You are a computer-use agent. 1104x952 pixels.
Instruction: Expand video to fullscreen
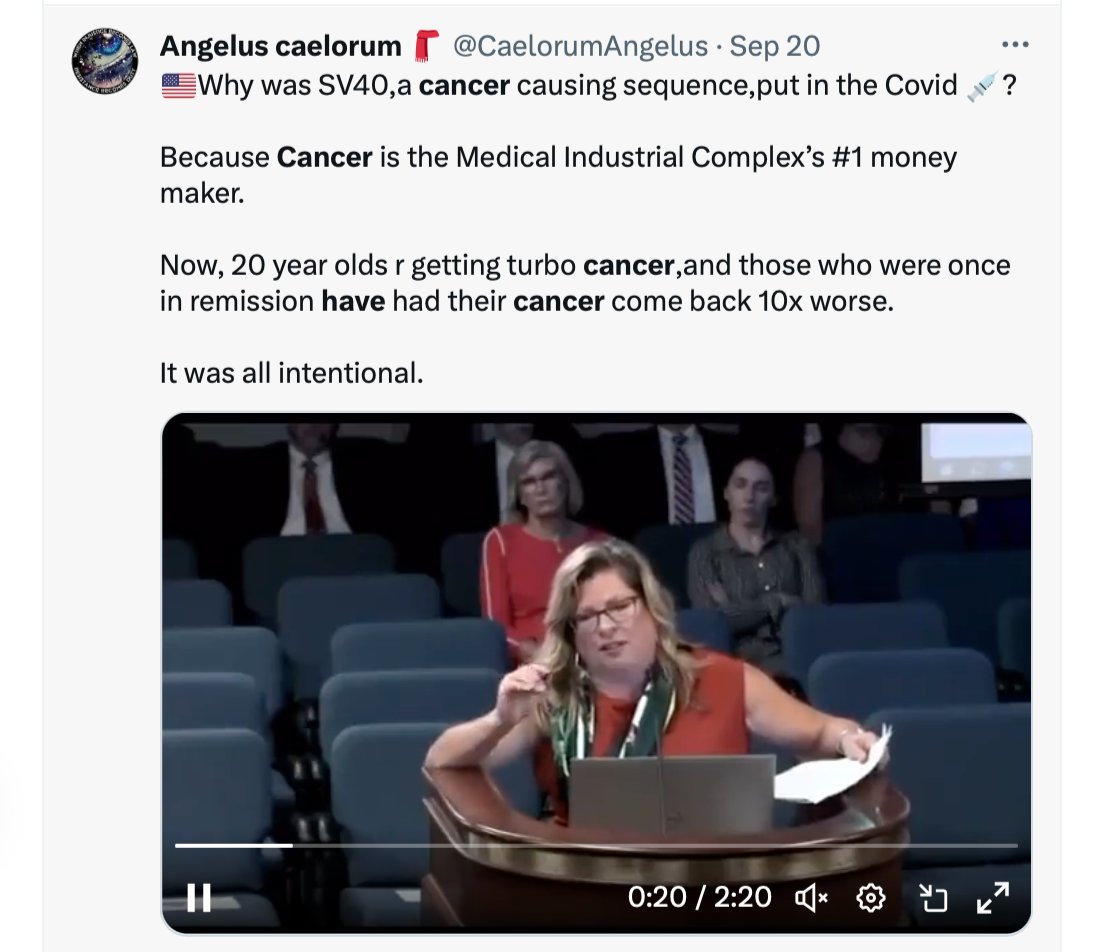[993, 898]
